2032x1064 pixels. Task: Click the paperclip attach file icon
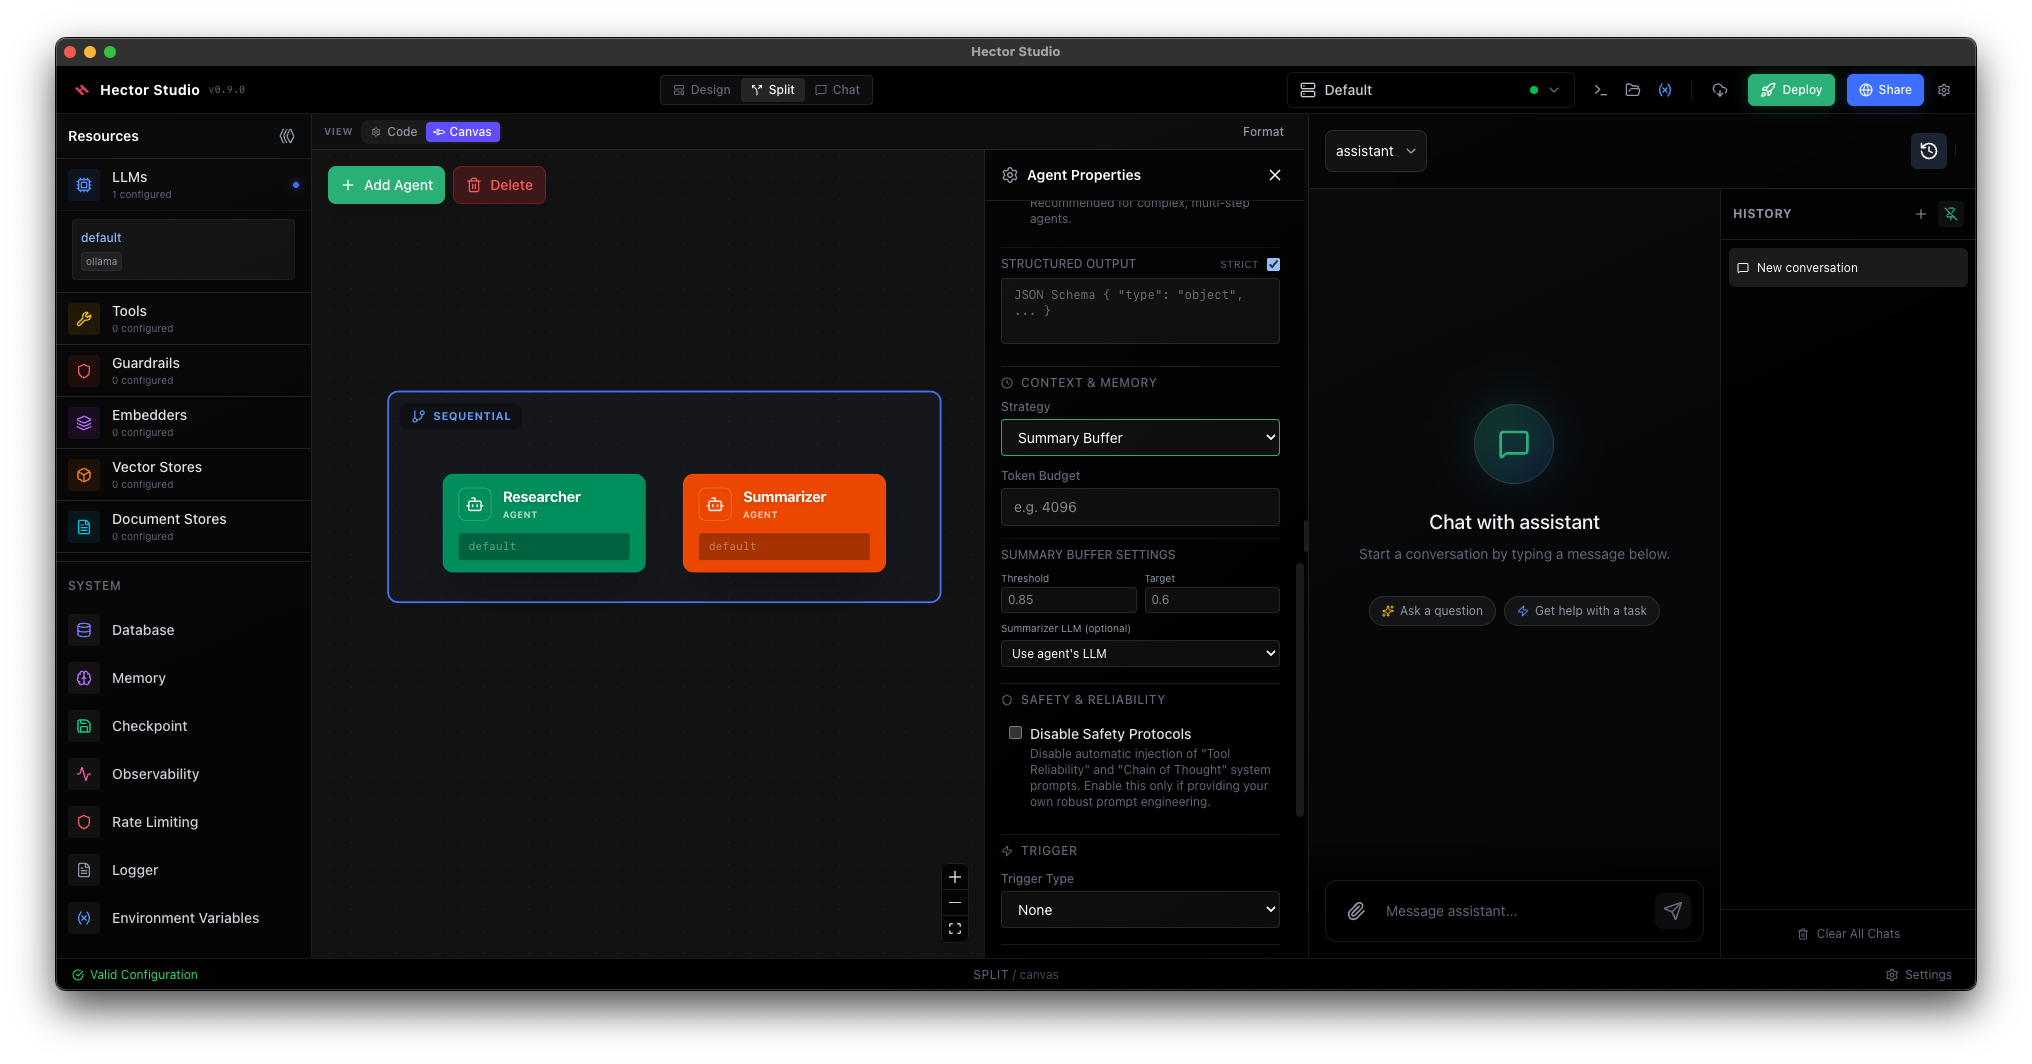pos(1356,911)
